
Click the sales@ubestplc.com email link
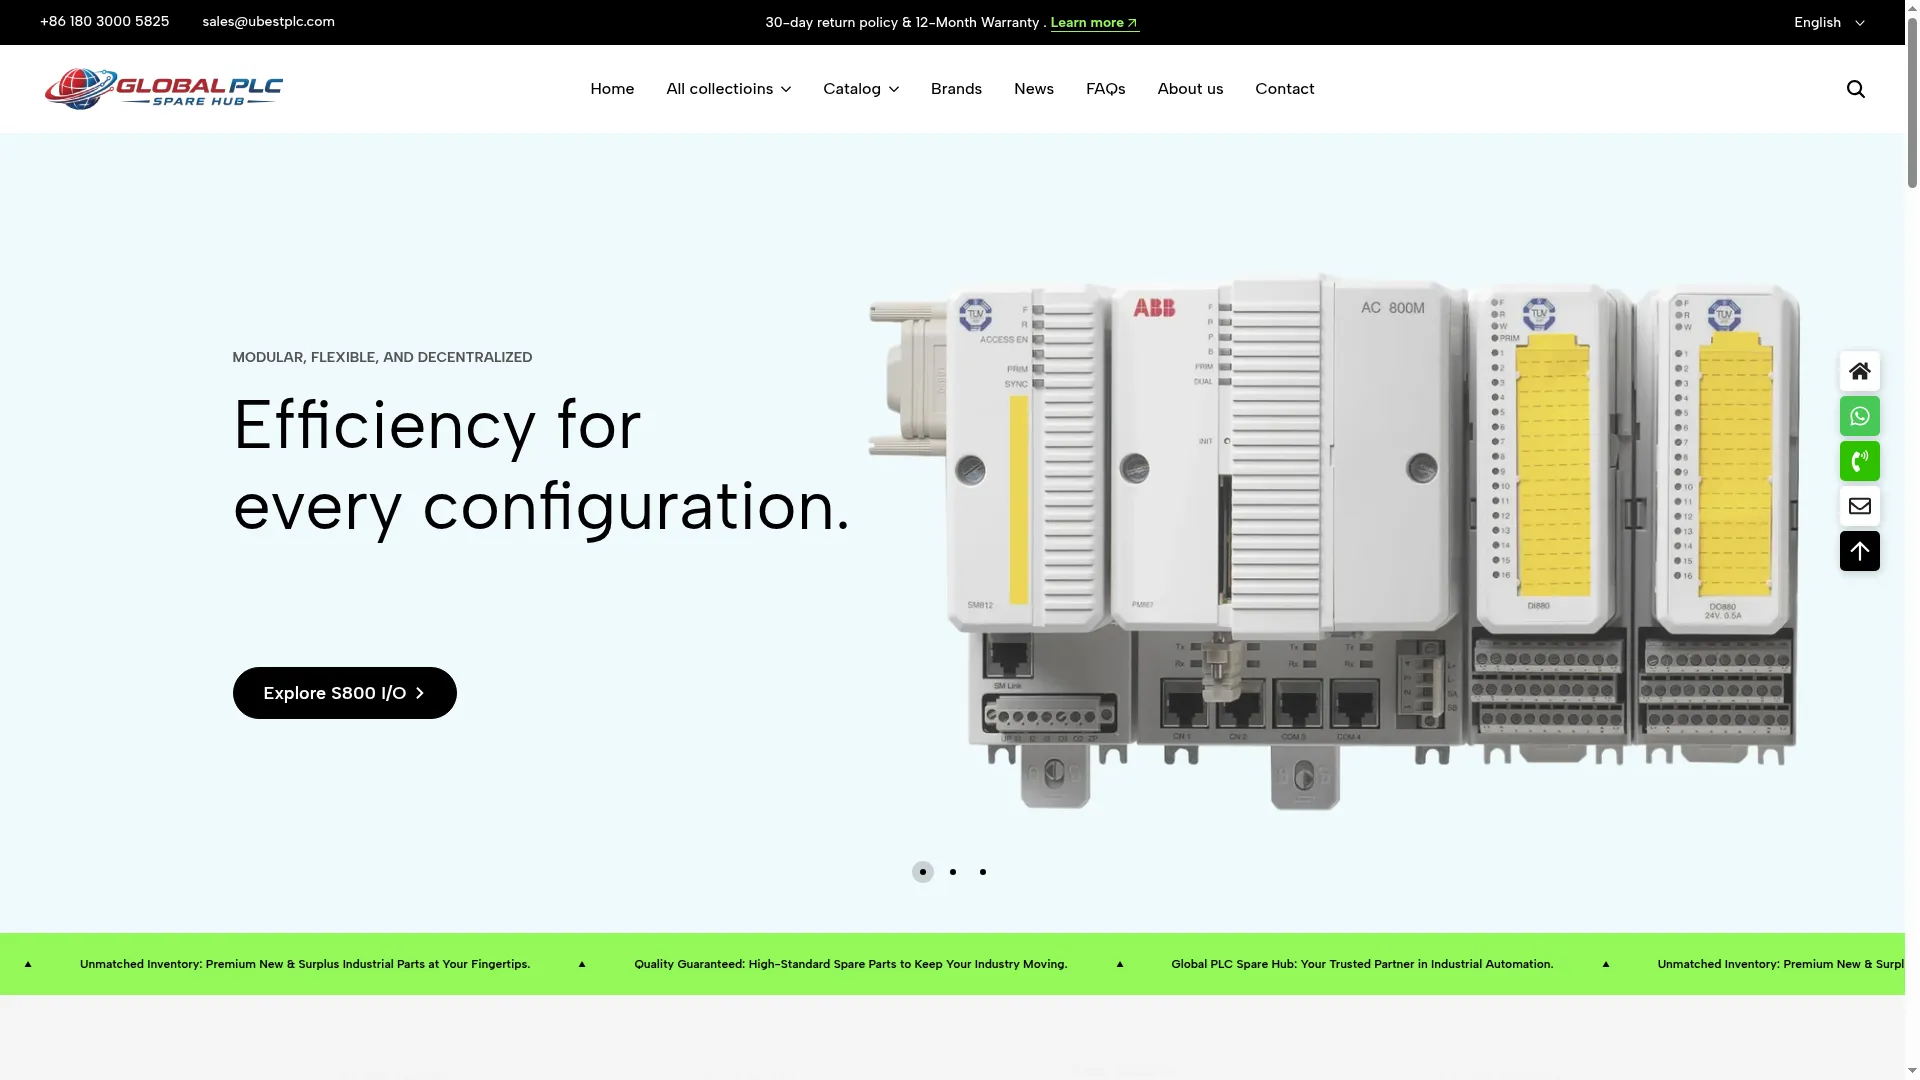[268, 21]
